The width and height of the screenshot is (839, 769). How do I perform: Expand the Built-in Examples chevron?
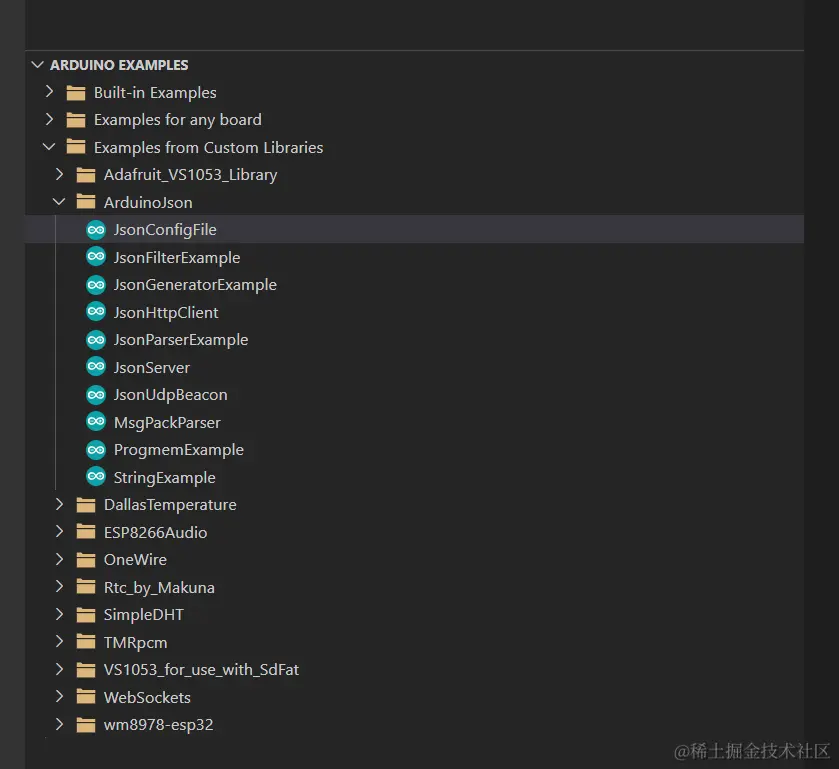click(49, 92)
